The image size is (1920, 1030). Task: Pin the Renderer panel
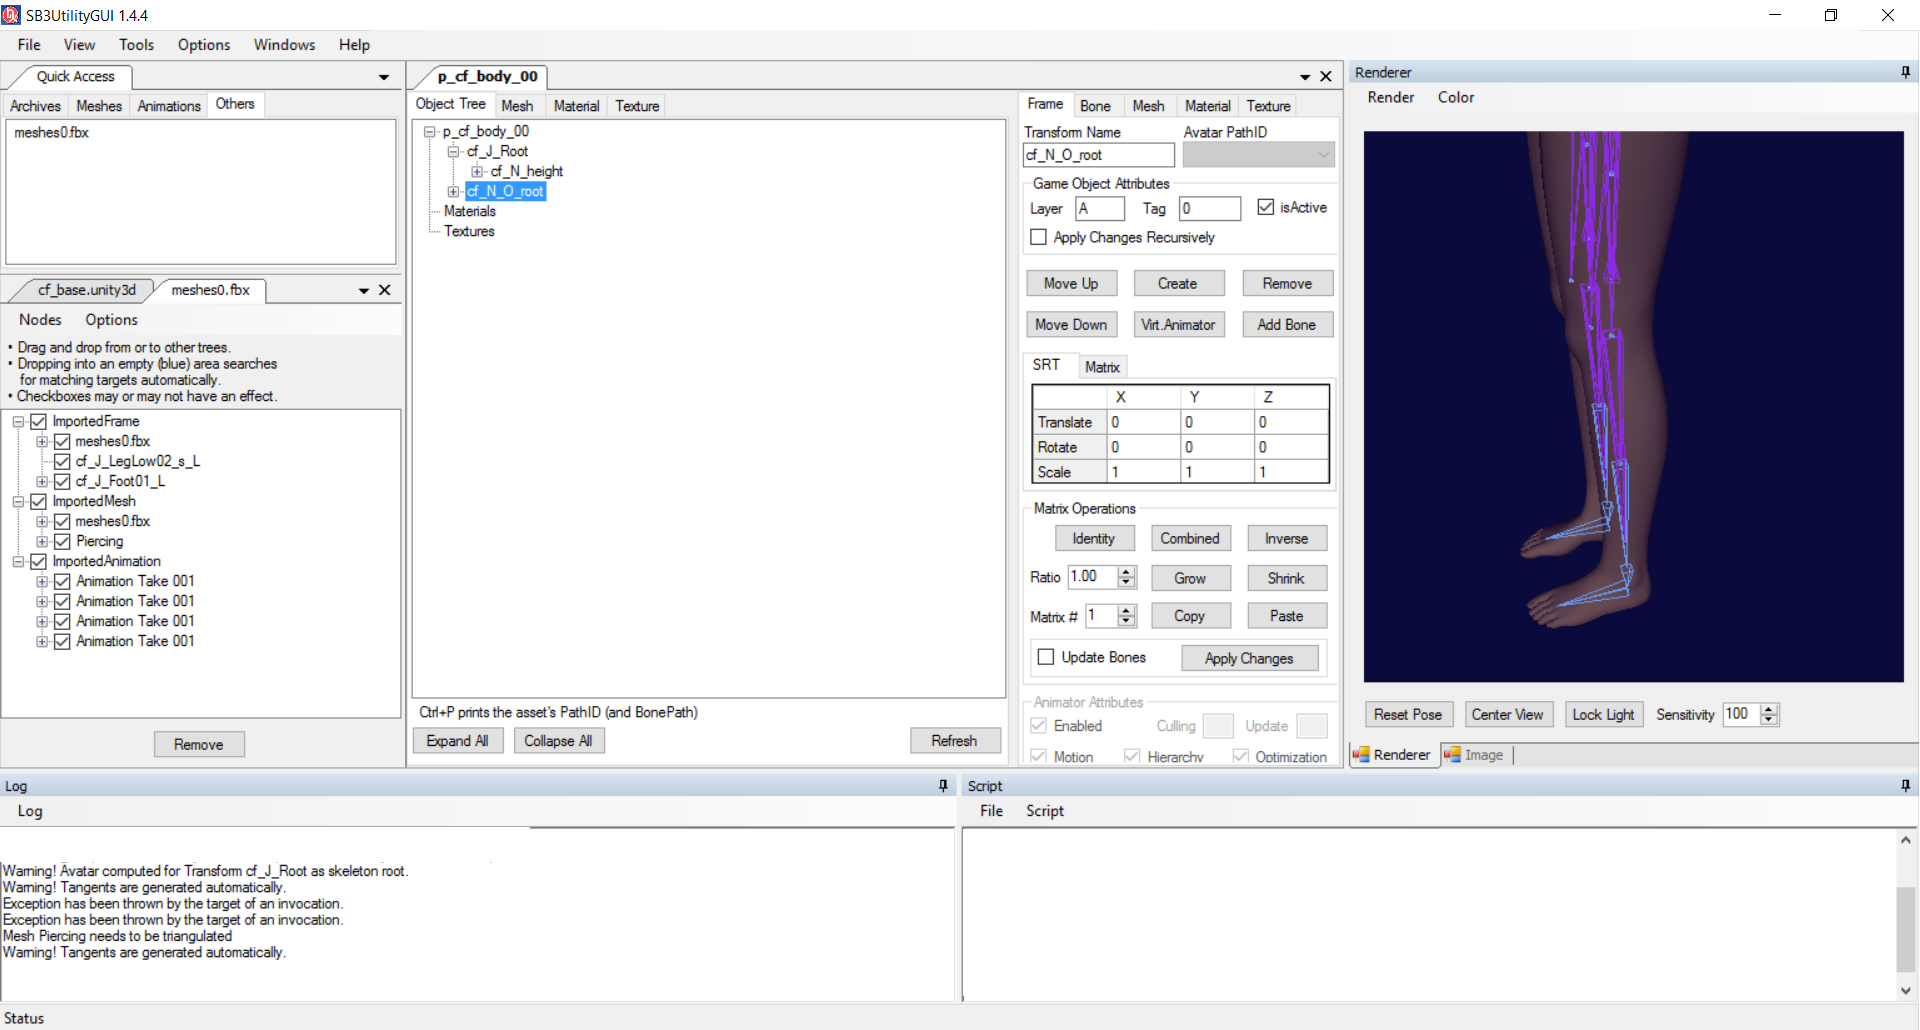point(1905,72)
